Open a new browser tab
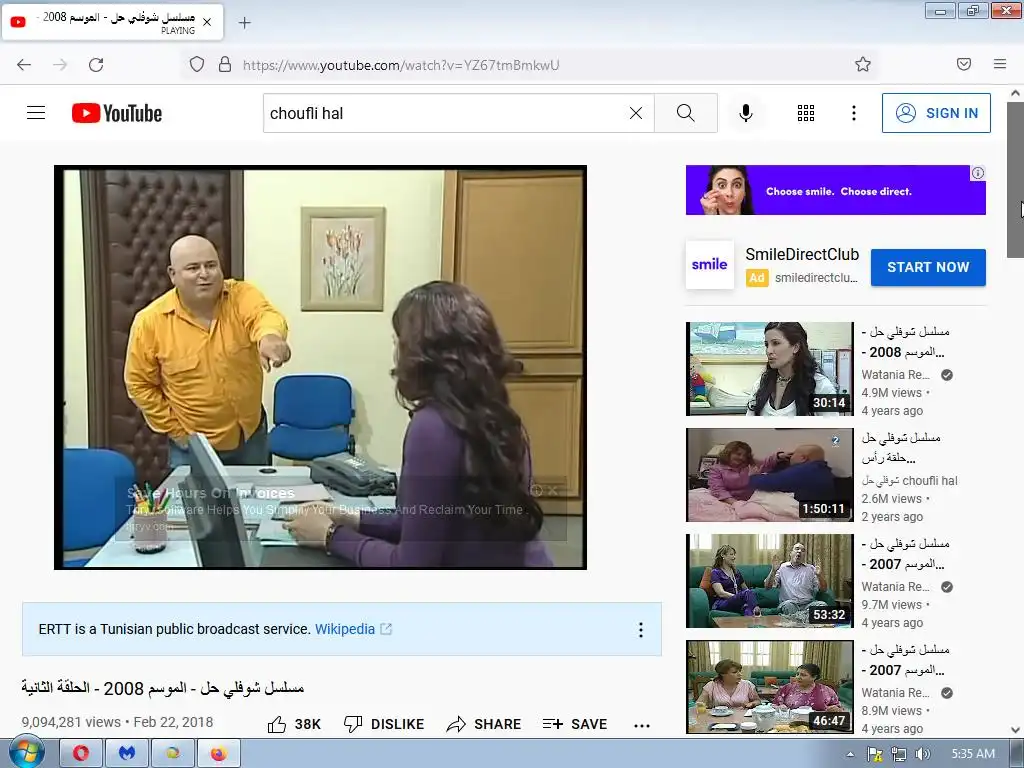Viewport: 1024px width, 768px height. point(244,23)
